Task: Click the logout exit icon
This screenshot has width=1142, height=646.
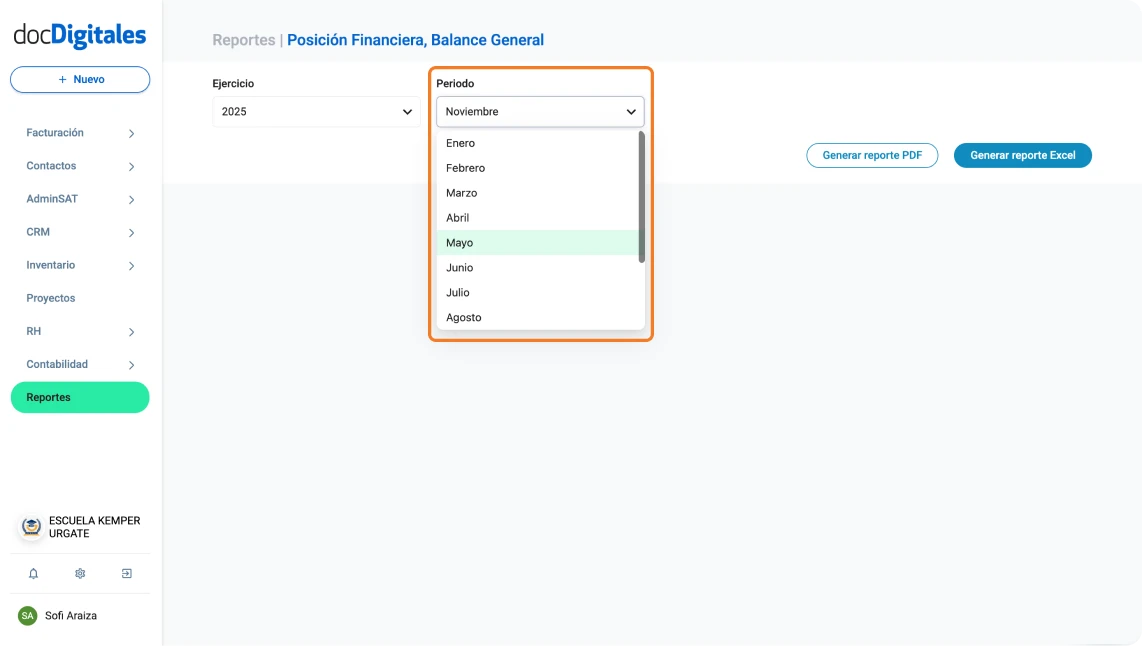Action: tap(127, 574)
